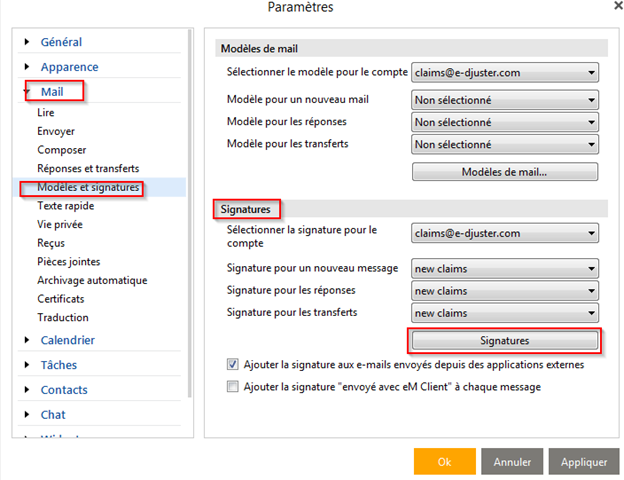Open the Lire mail settings

tap(46, 113)
